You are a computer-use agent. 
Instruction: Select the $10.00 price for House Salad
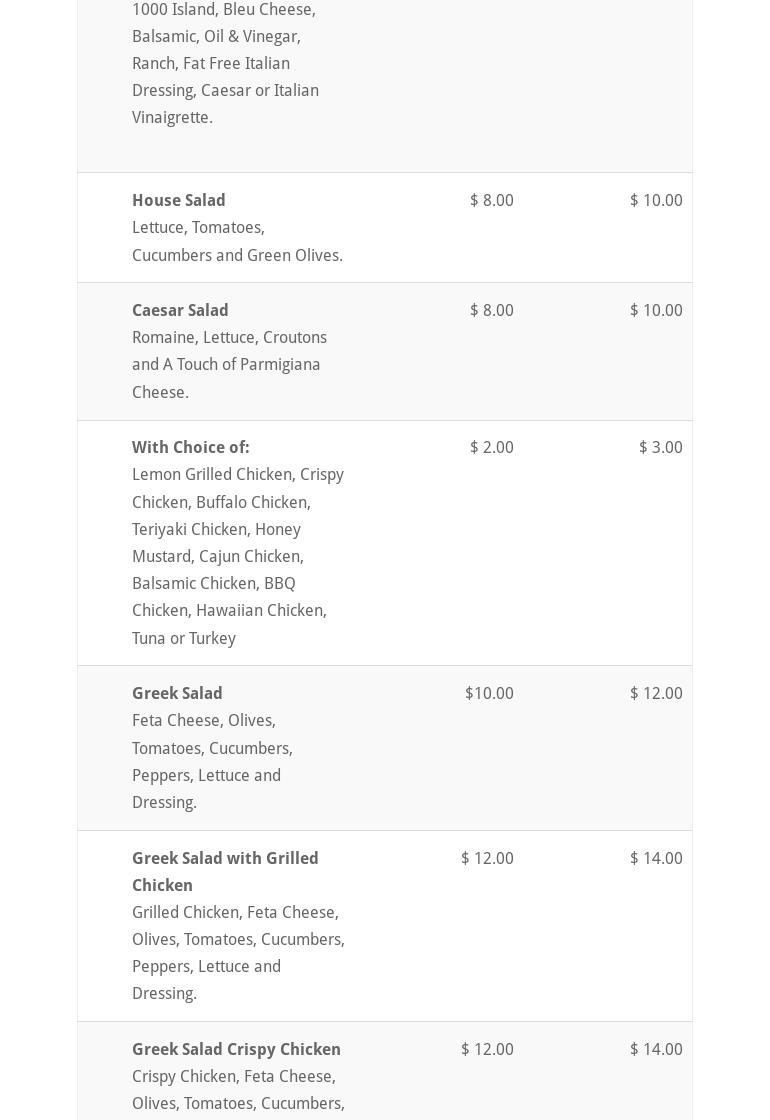pyautogui.click(x=656, y=200)
